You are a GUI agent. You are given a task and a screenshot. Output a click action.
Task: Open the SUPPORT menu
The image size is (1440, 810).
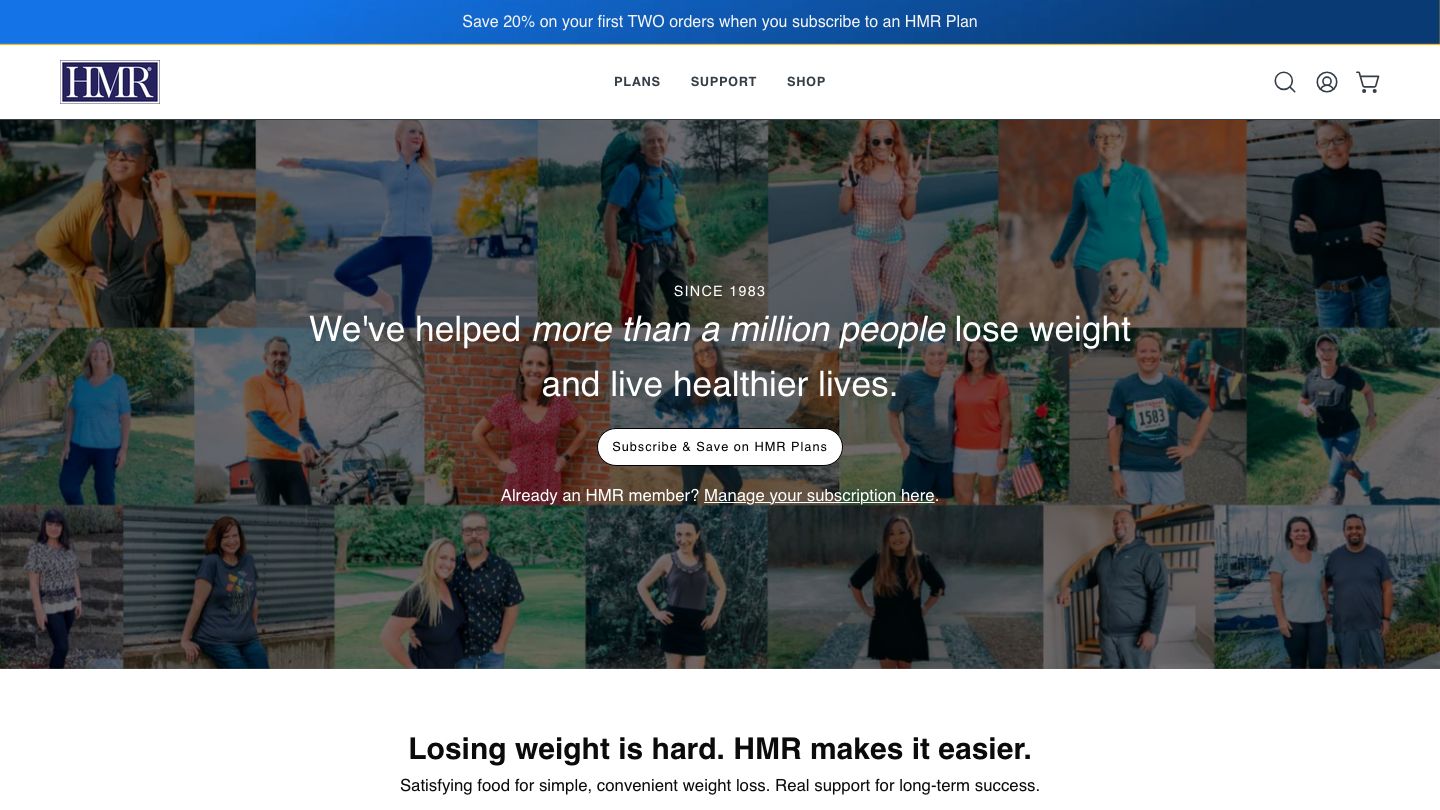point(724,82)
